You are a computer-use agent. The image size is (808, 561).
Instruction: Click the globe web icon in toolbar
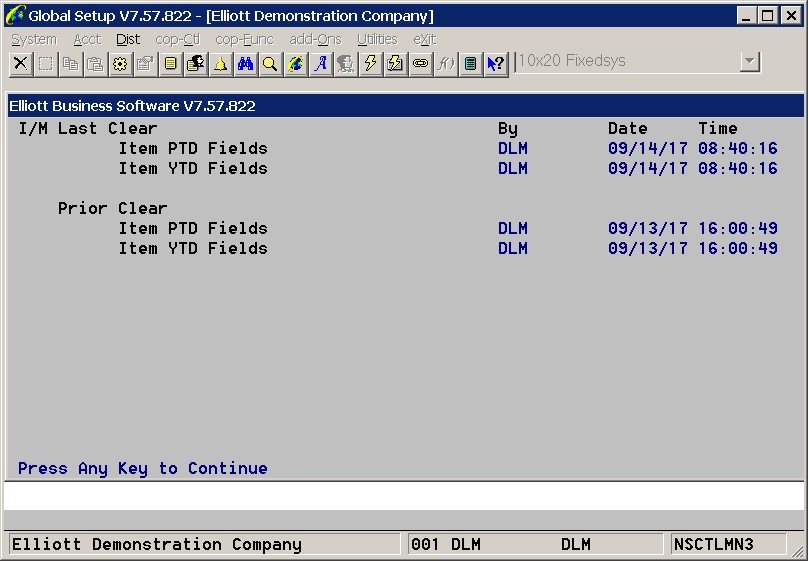[295, 64]
